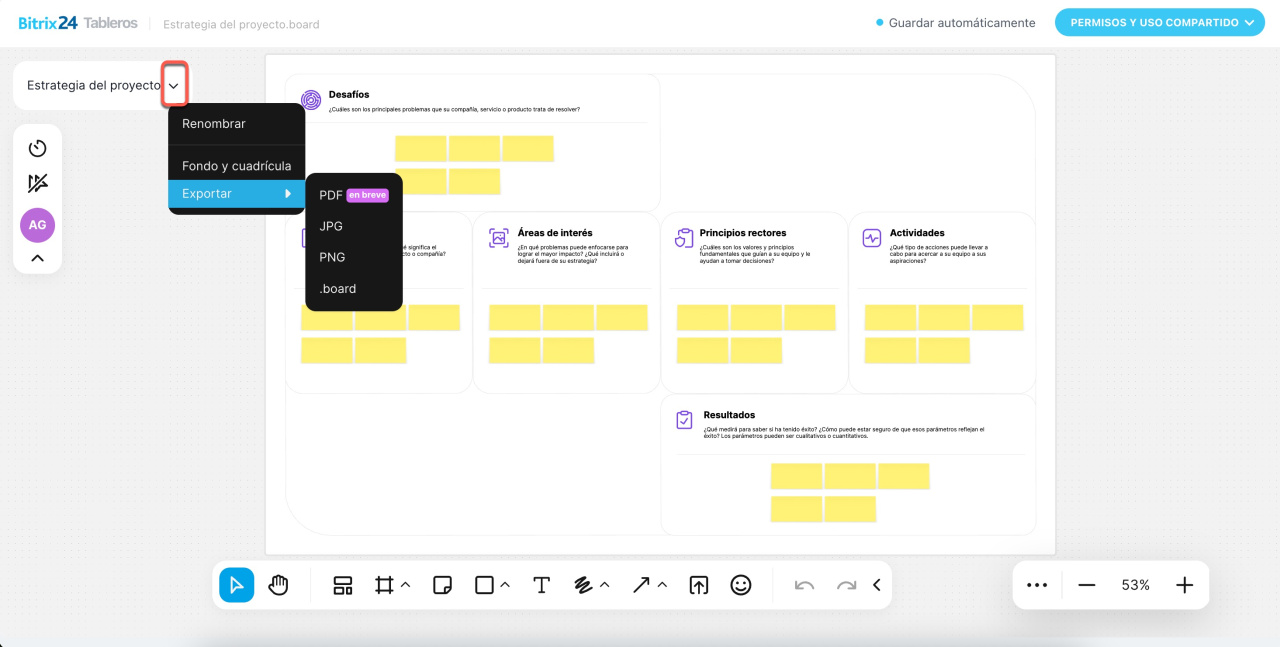This screenshot has width=1280, height=647.
Task: Open the three-dot more options menu
Action: click(1037, 585)
